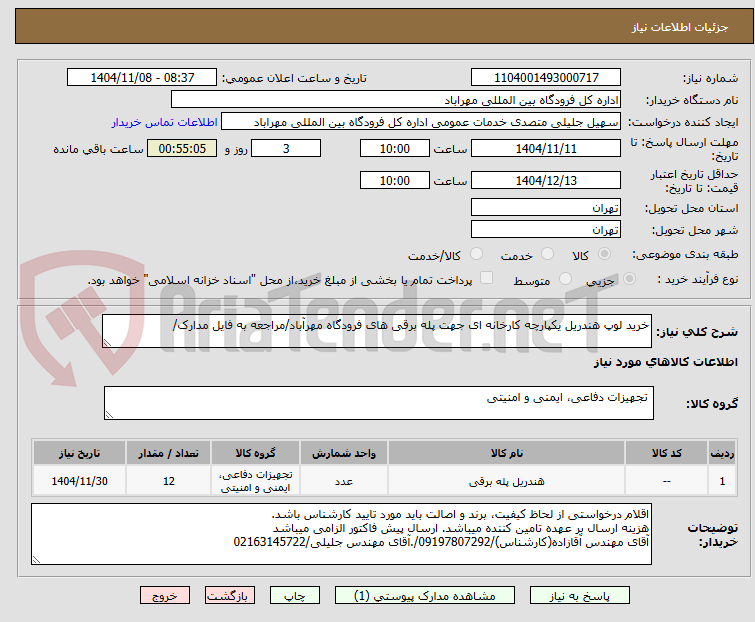Click the resize handle of شرح کلی نیاز box
This screenshot has width=755, height=622.
[107, 343]
